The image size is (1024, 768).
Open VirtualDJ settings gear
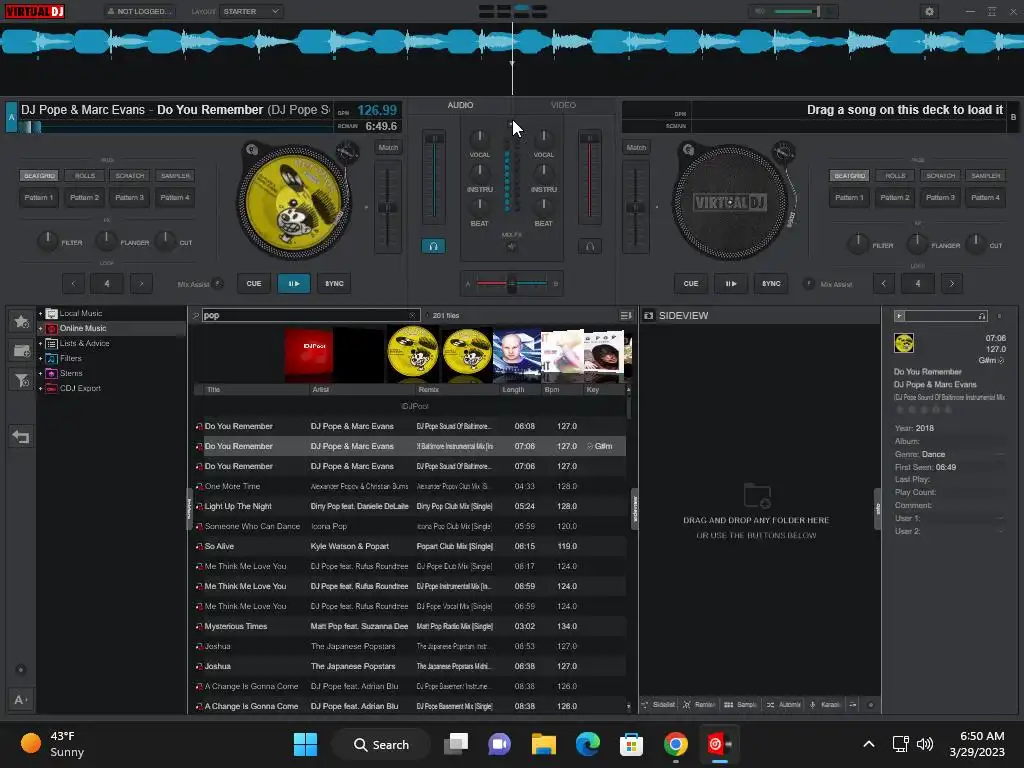point(929,11)
